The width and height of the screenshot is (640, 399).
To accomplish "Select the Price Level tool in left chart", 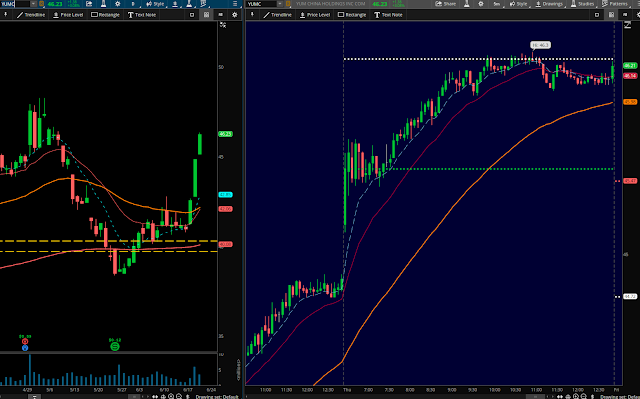I will [68, 15].
